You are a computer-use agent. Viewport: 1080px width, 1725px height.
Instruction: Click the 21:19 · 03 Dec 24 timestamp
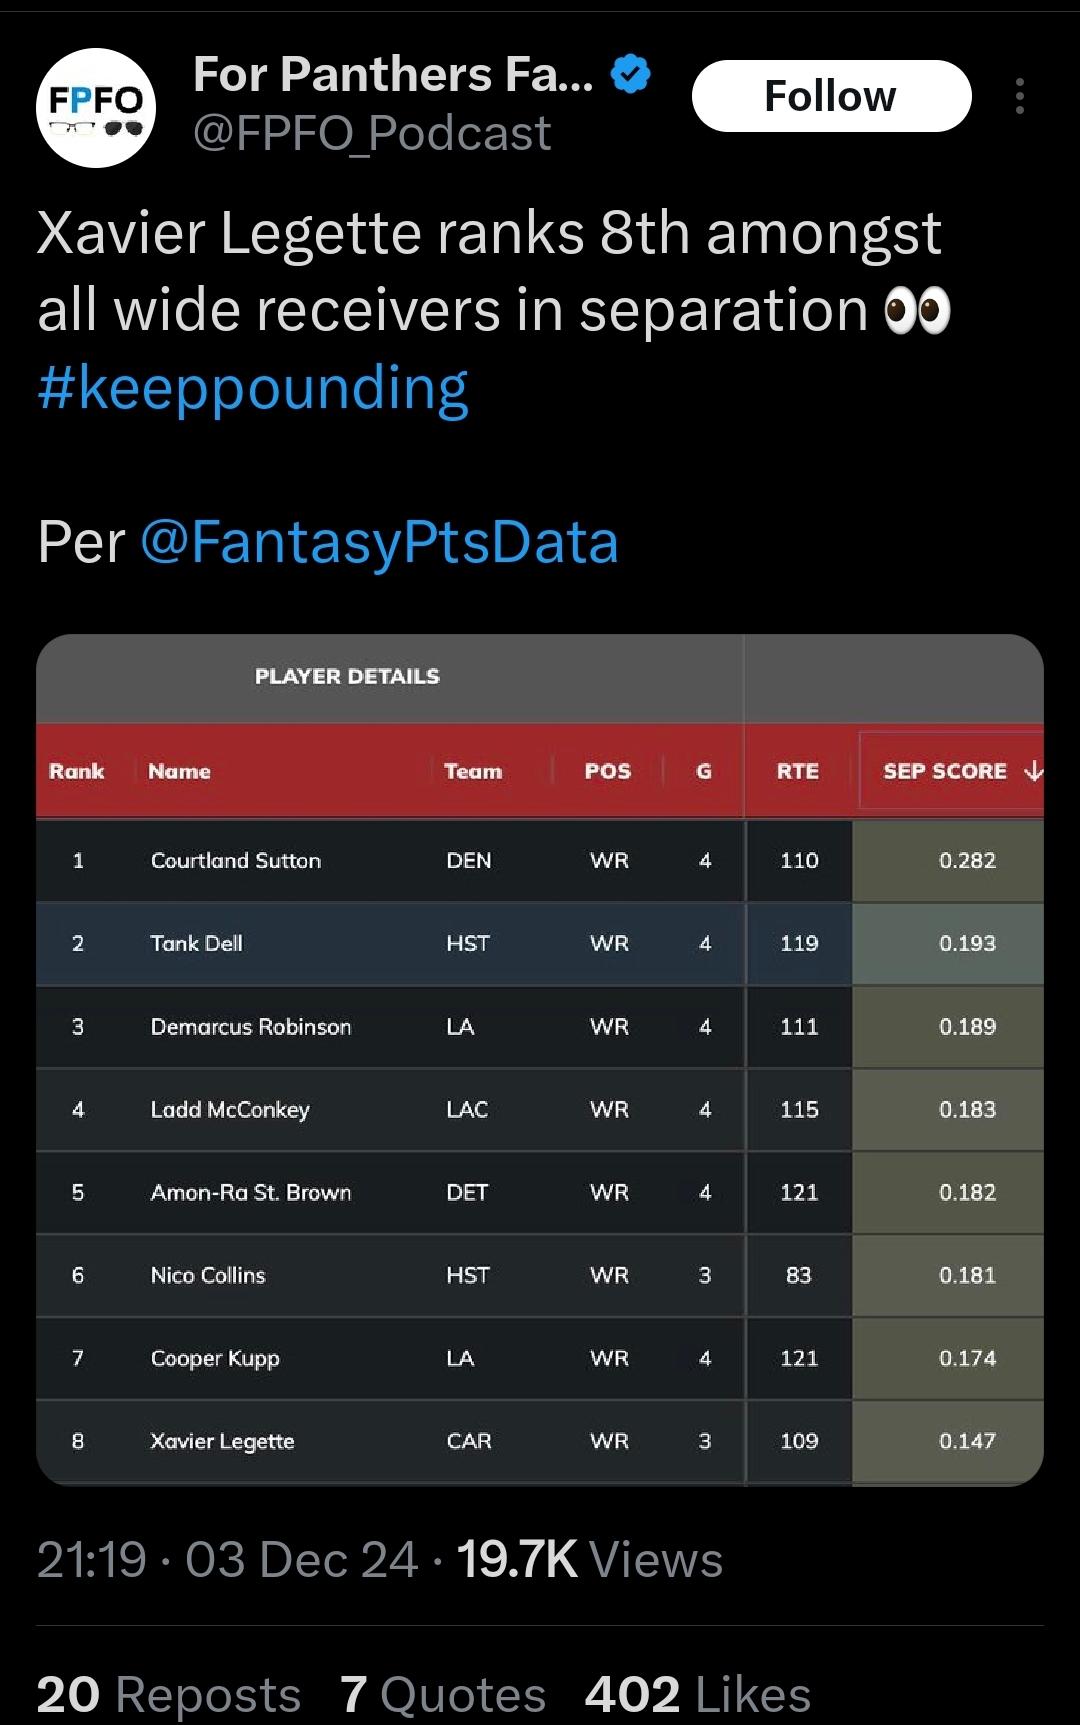click(x=227, y=1559)
